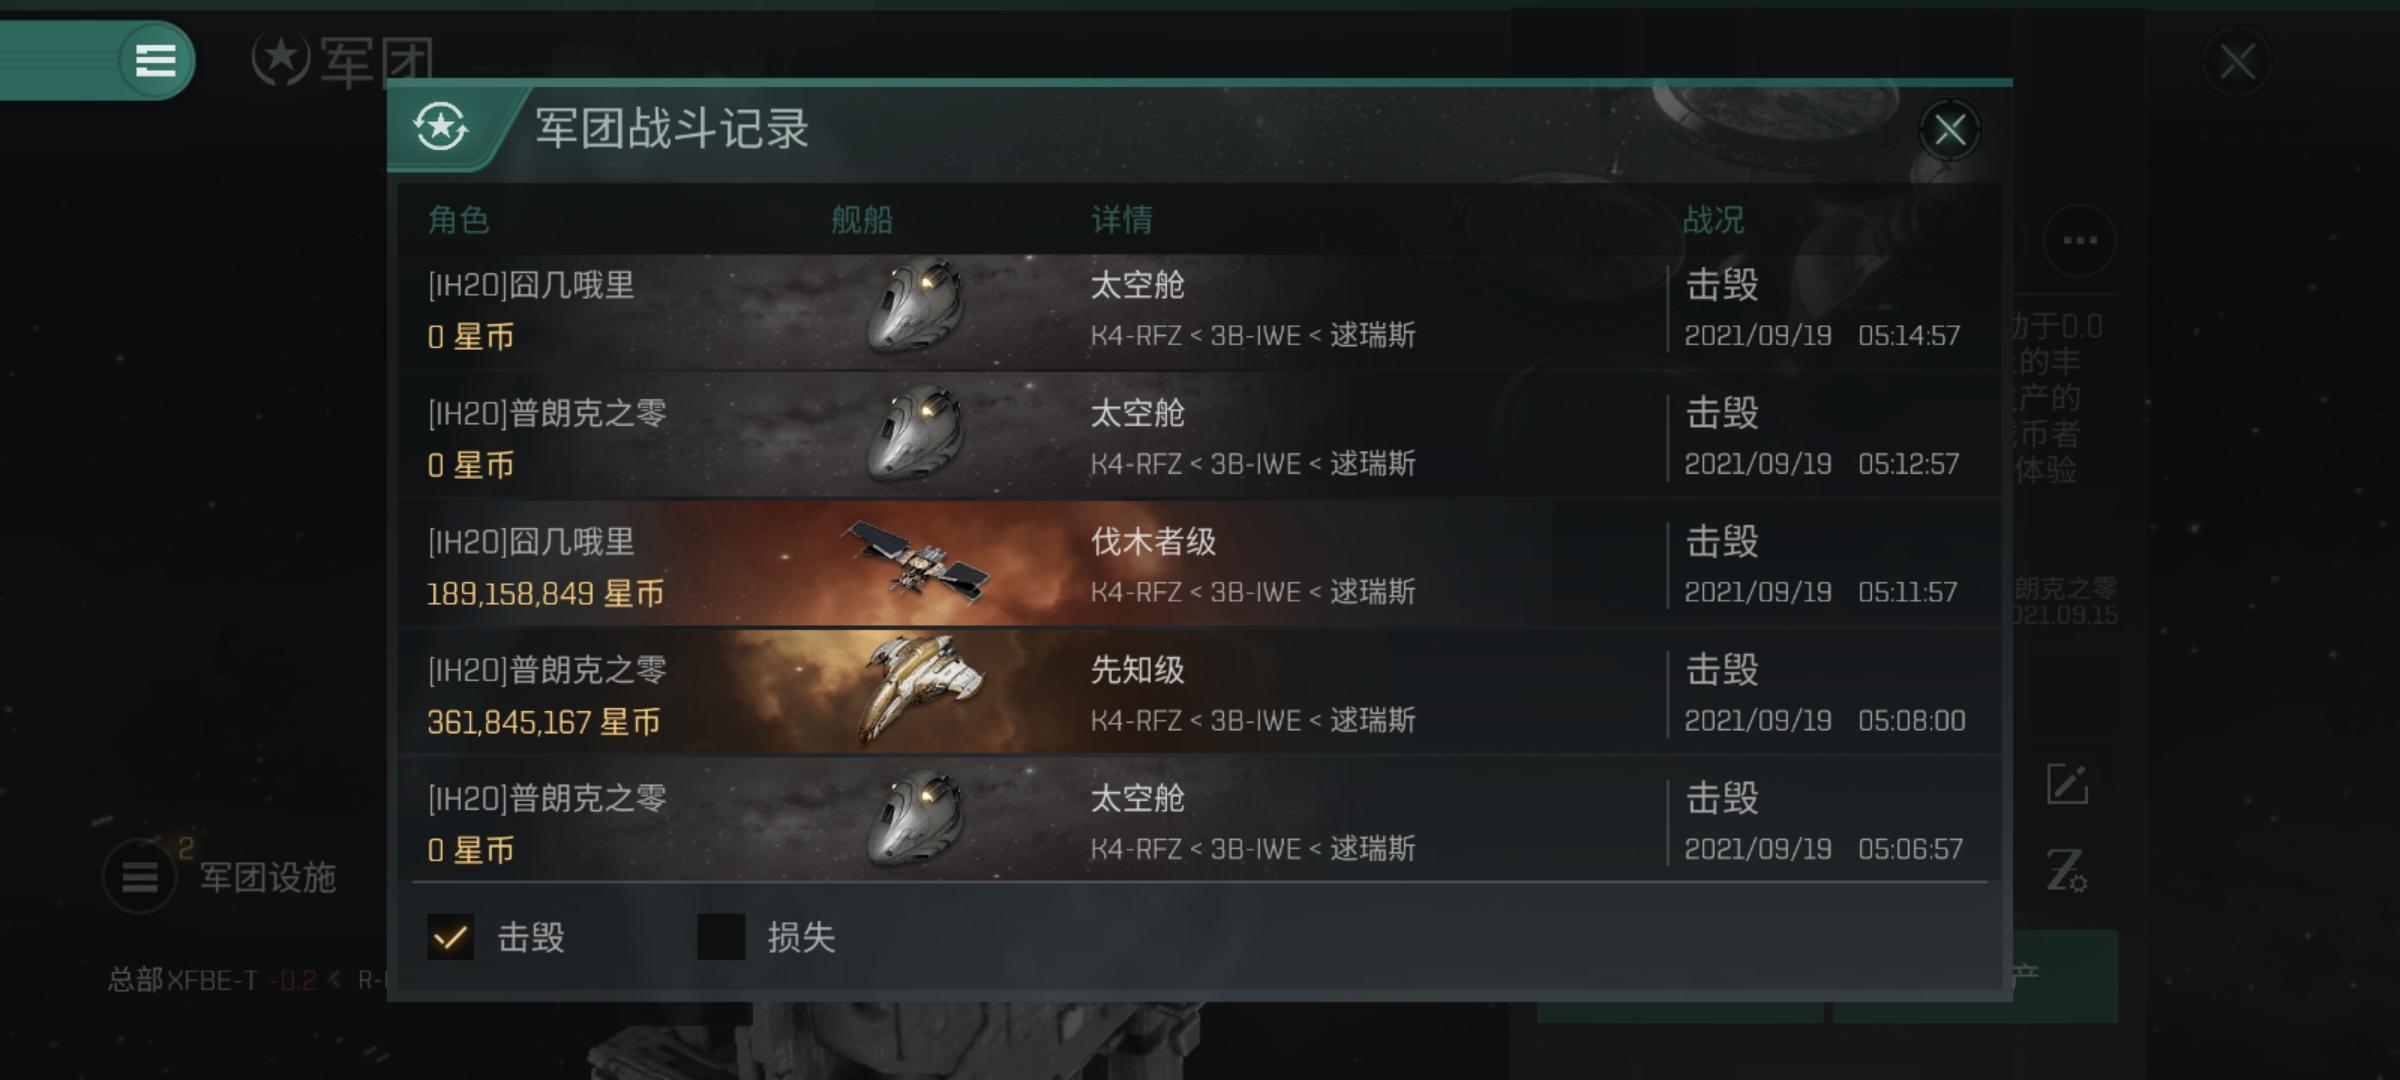Click the 军团 star icon at top
Viewport: 2400px width, 1080px height.
coord(279,61)
